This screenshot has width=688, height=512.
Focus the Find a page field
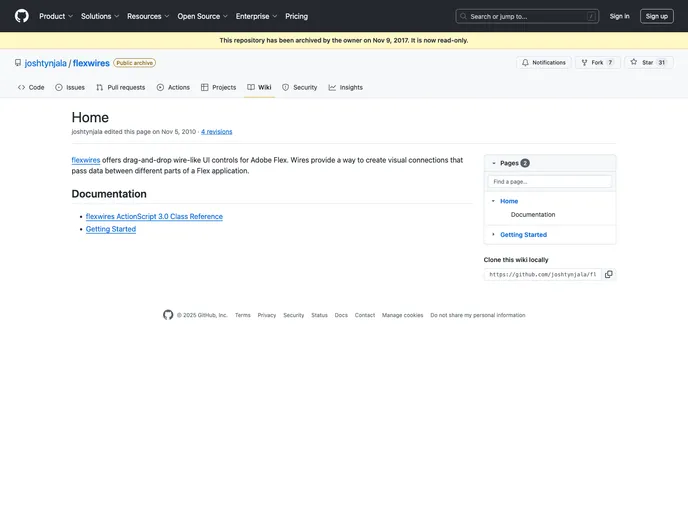tap(550, 182)
